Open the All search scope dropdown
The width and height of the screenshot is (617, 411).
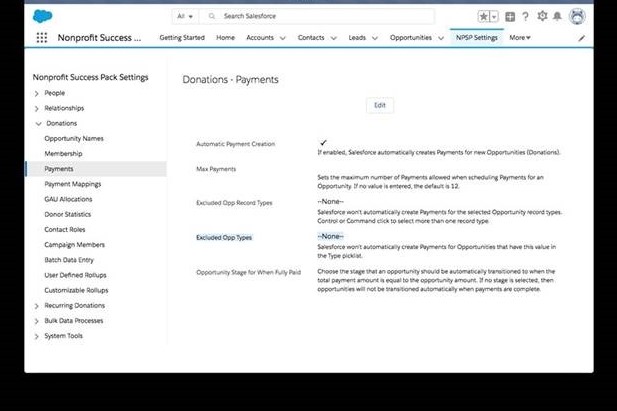point(185,16)
